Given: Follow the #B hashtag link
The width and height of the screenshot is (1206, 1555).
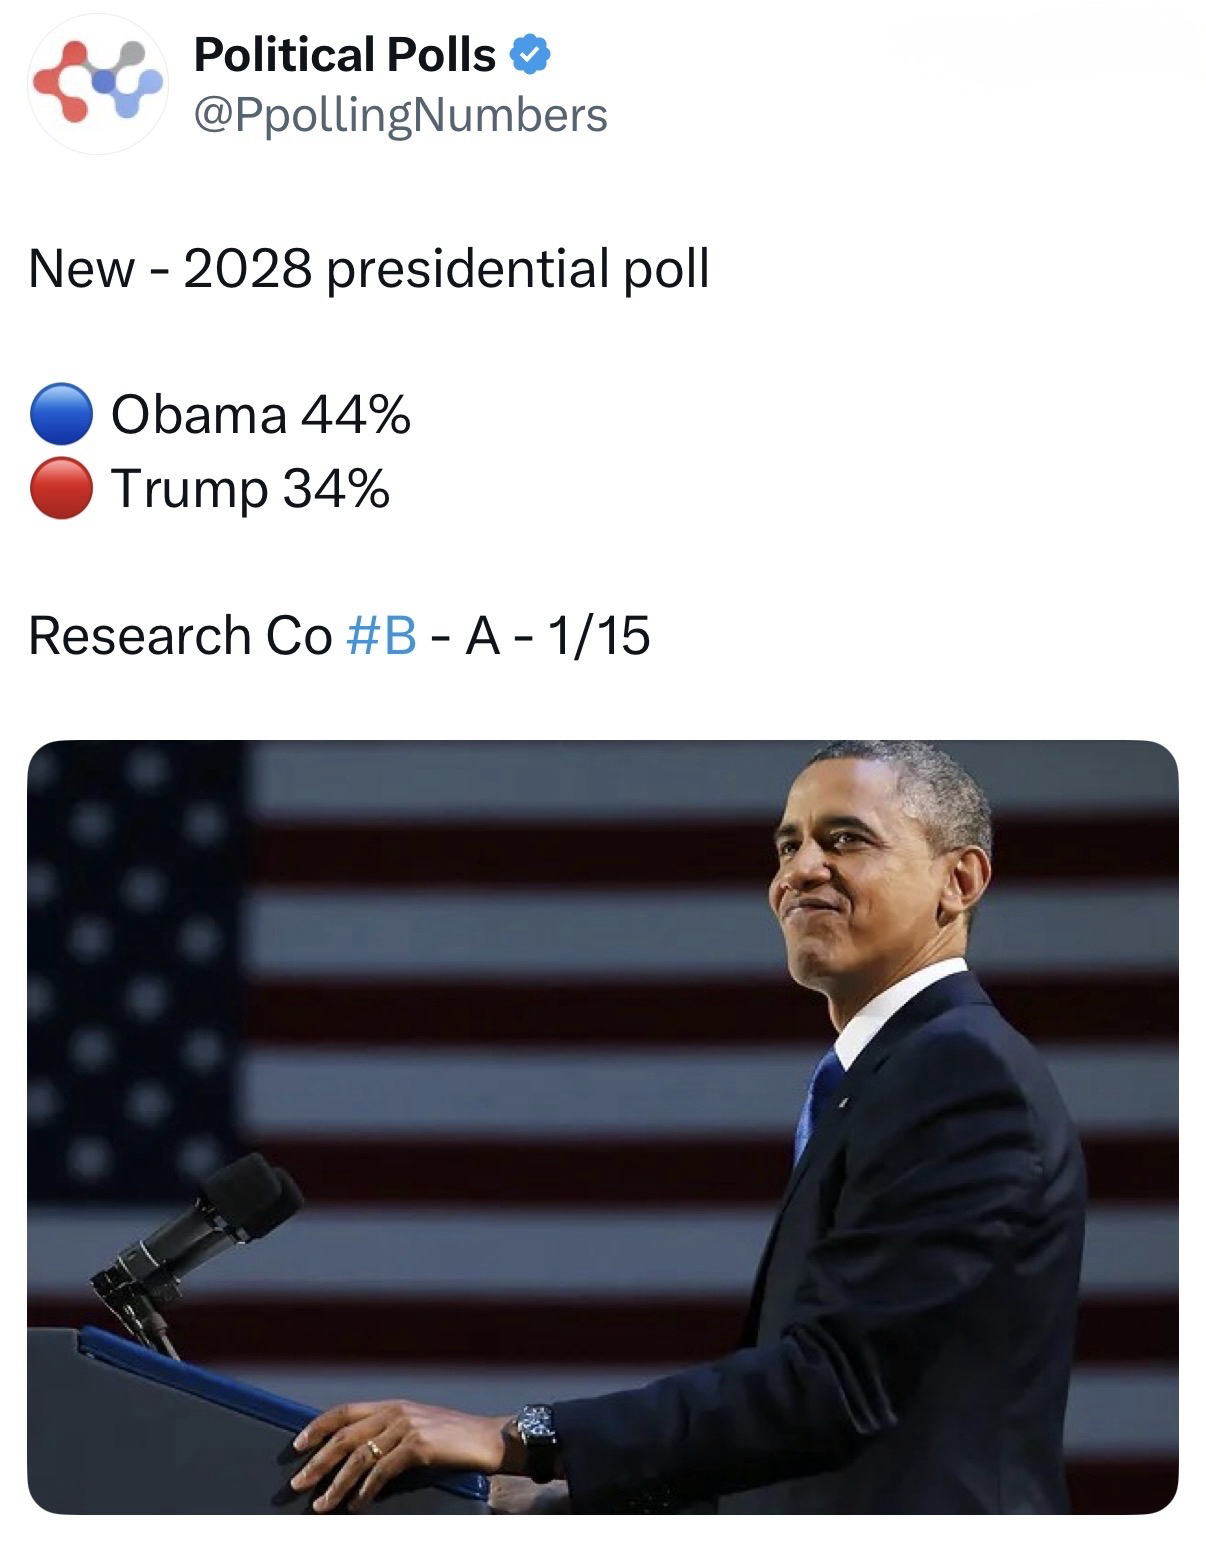Looking at the screenshot, I should point(380,636).
